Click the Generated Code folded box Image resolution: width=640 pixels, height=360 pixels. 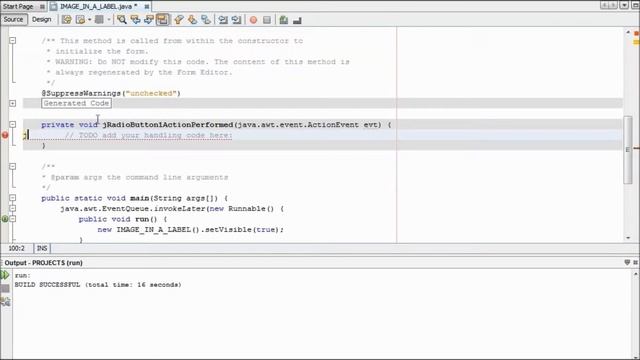coord(76,103)
